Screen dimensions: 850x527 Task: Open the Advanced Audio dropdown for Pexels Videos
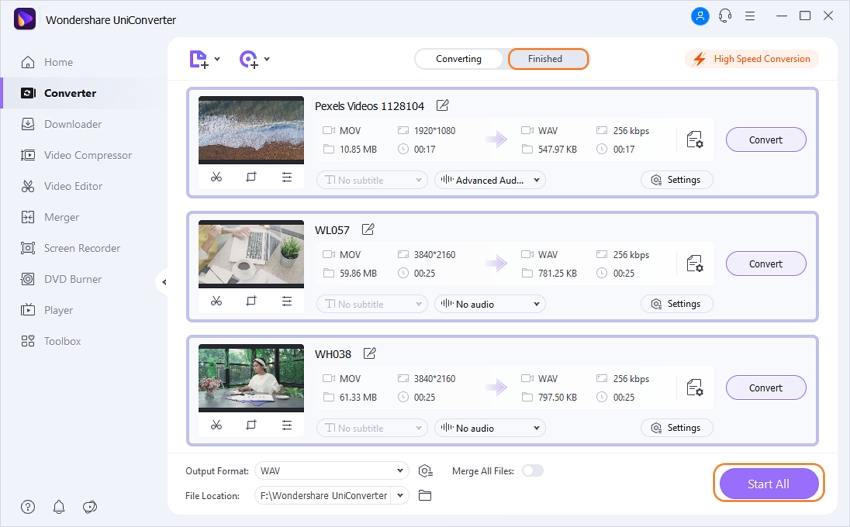pos(490,180)
